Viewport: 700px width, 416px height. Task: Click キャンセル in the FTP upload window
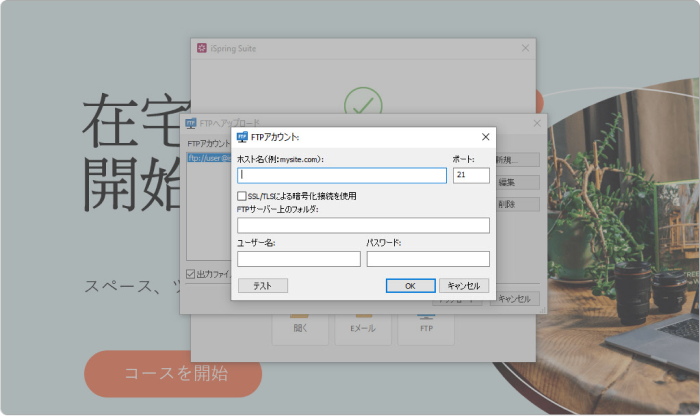click(514, 299)
